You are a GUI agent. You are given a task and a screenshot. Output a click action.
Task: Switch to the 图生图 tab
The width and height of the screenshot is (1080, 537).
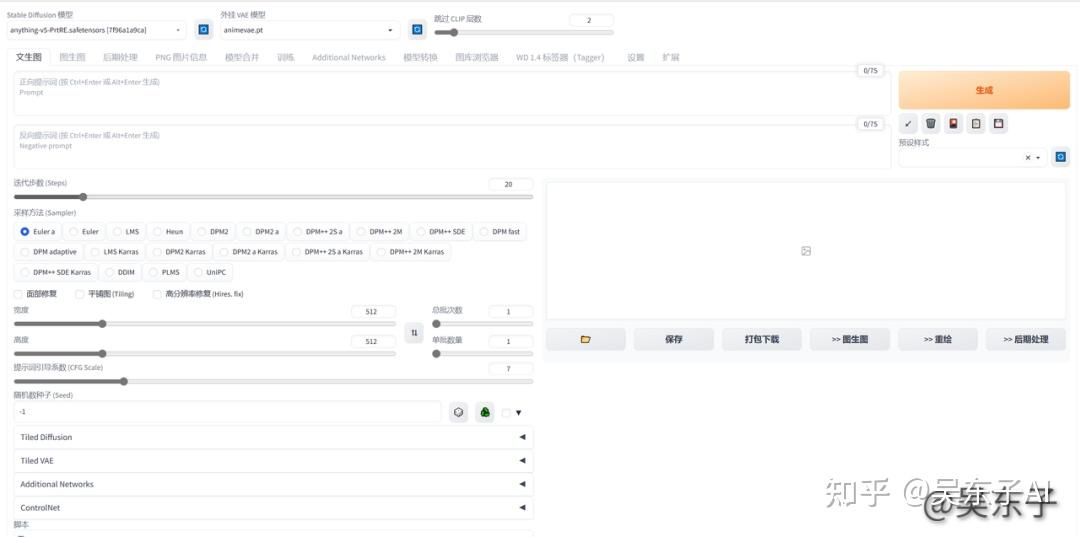[72, 57]
